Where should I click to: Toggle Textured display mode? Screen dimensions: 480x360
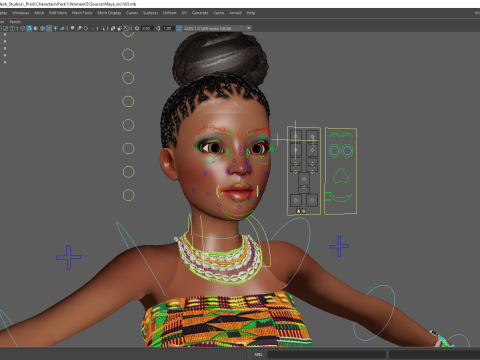tap(49, 28)
